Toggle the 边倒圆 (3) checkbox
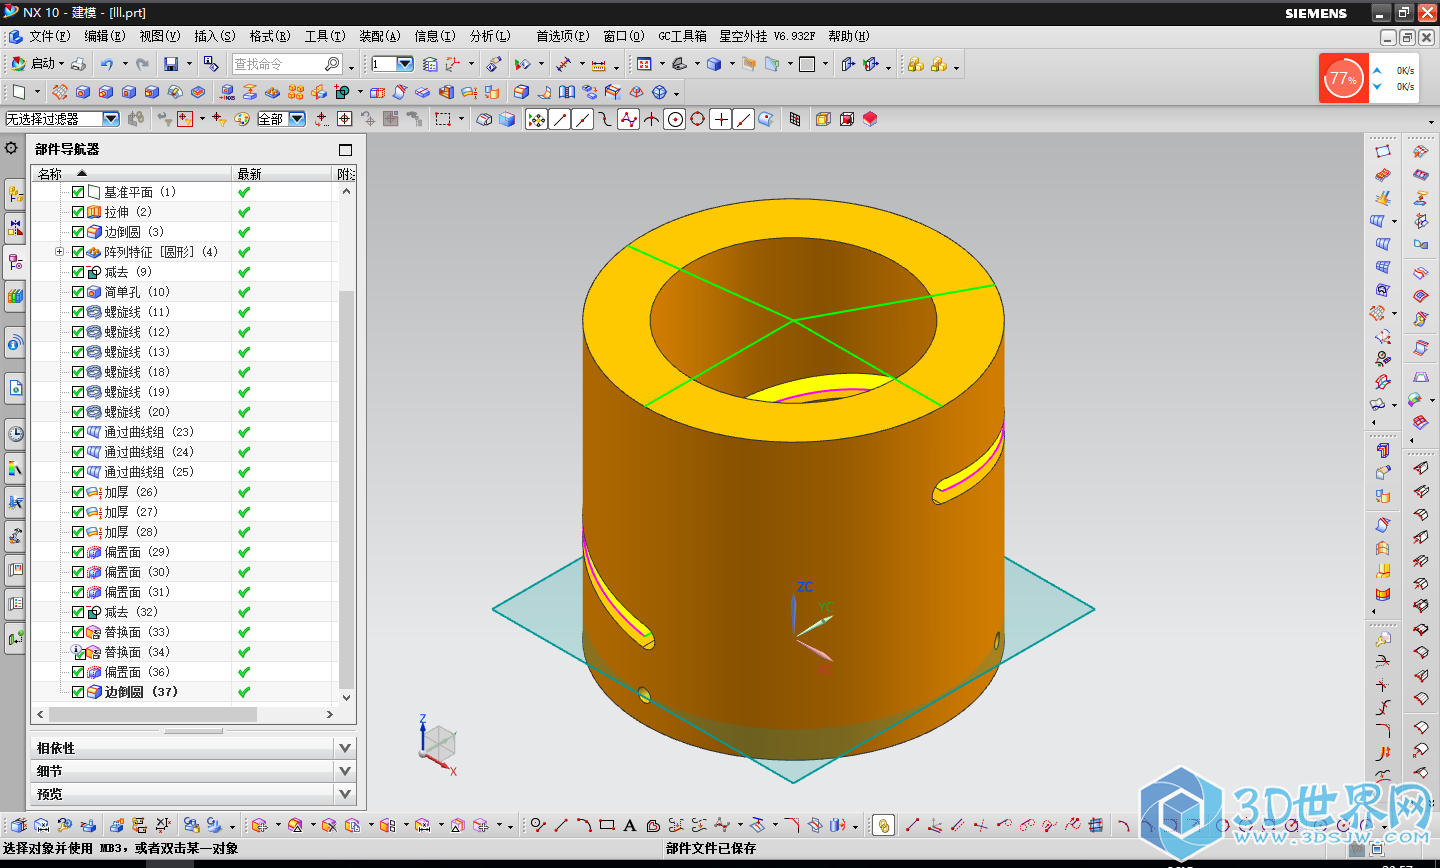 (x=78, y=232)
